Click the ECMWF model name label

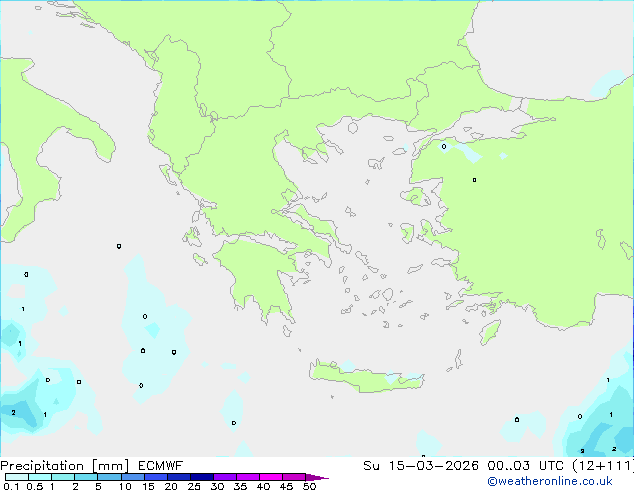click(161, 466)
